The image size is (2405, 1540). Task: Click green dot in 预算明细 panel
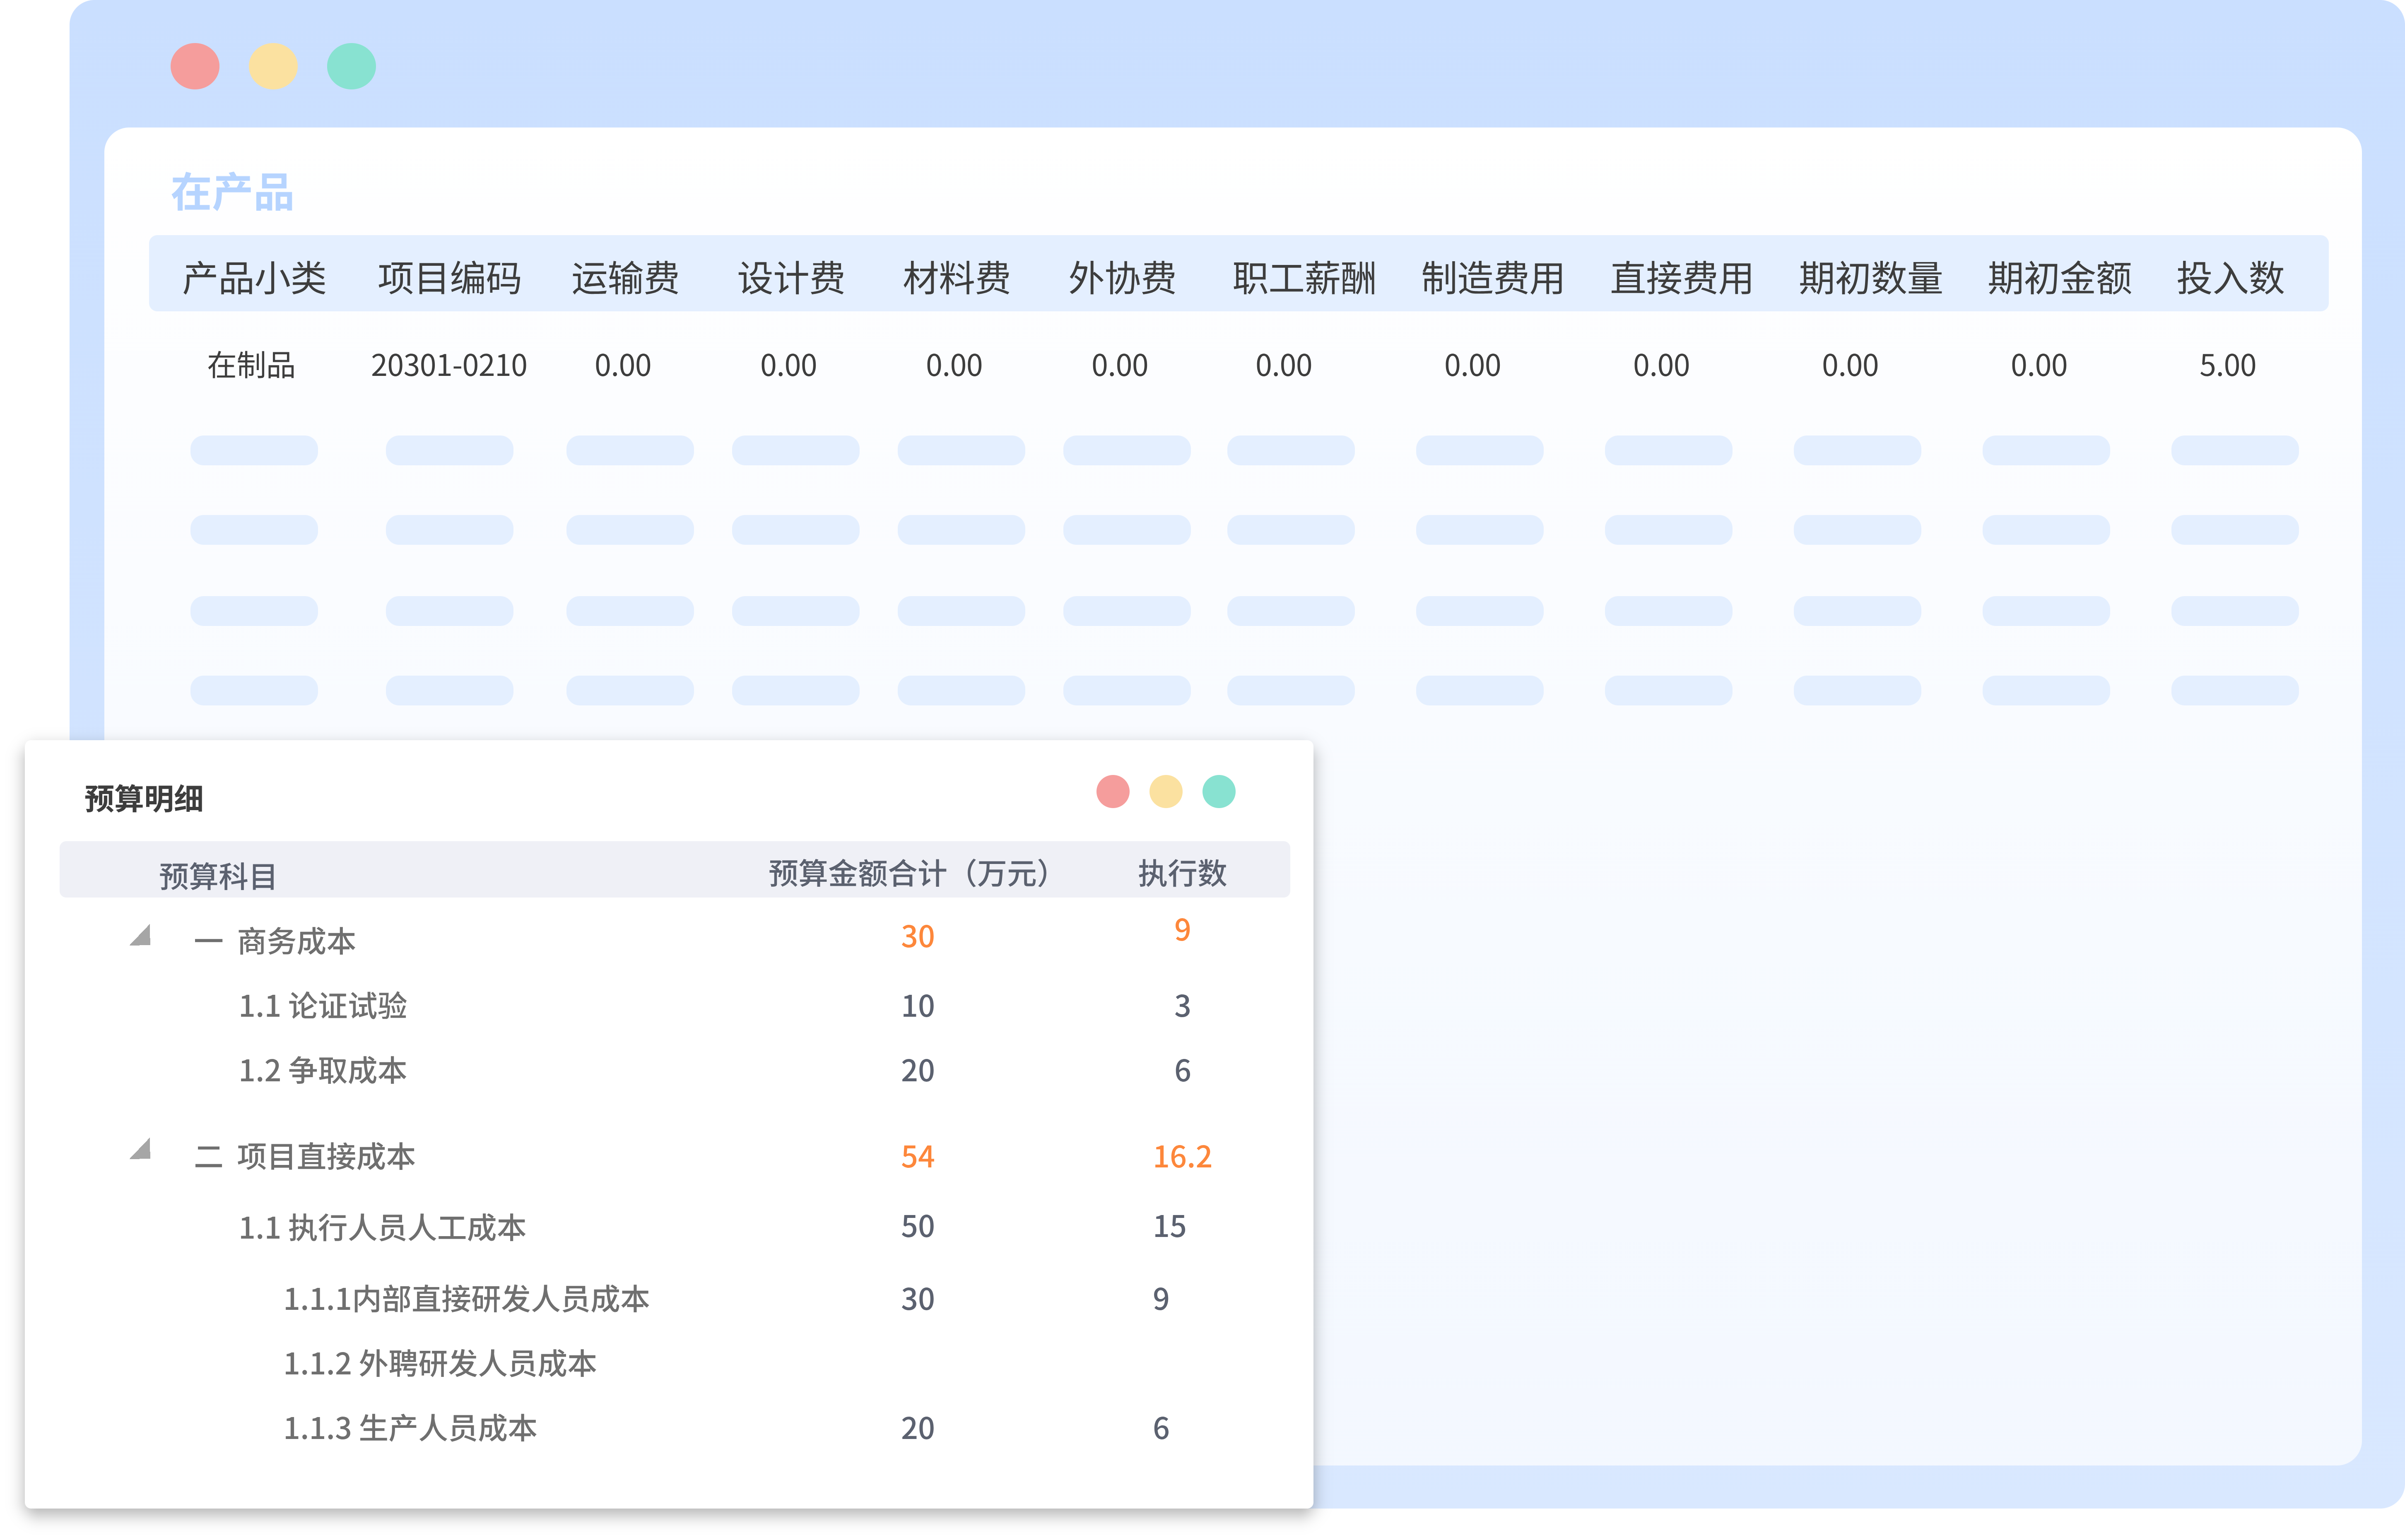1219,792
